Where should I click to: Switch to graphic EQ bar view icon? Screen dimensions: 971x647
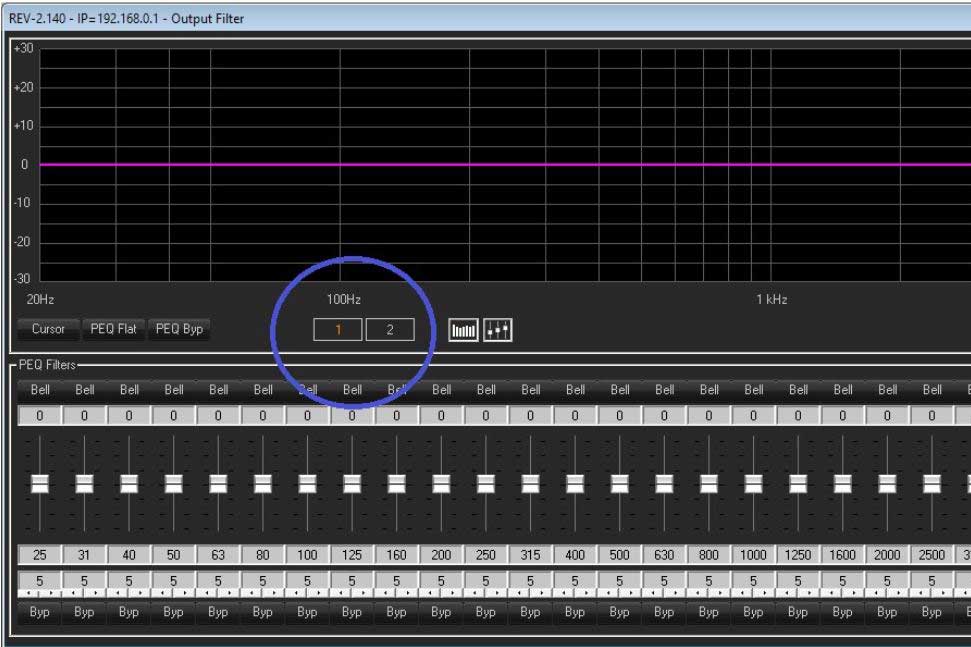463,329
